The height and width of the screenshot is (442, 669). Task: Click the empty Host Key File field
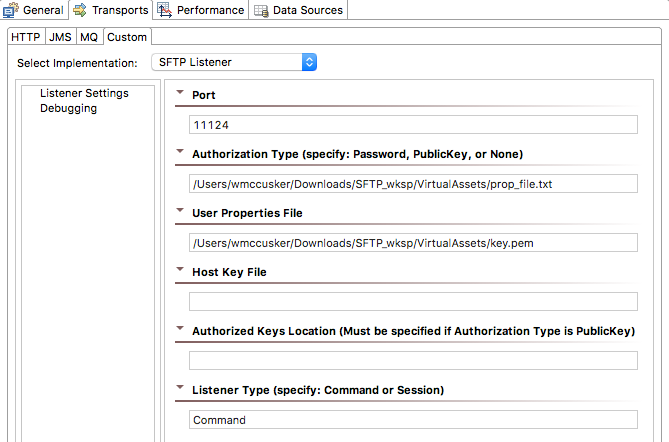tap(413, 302)
